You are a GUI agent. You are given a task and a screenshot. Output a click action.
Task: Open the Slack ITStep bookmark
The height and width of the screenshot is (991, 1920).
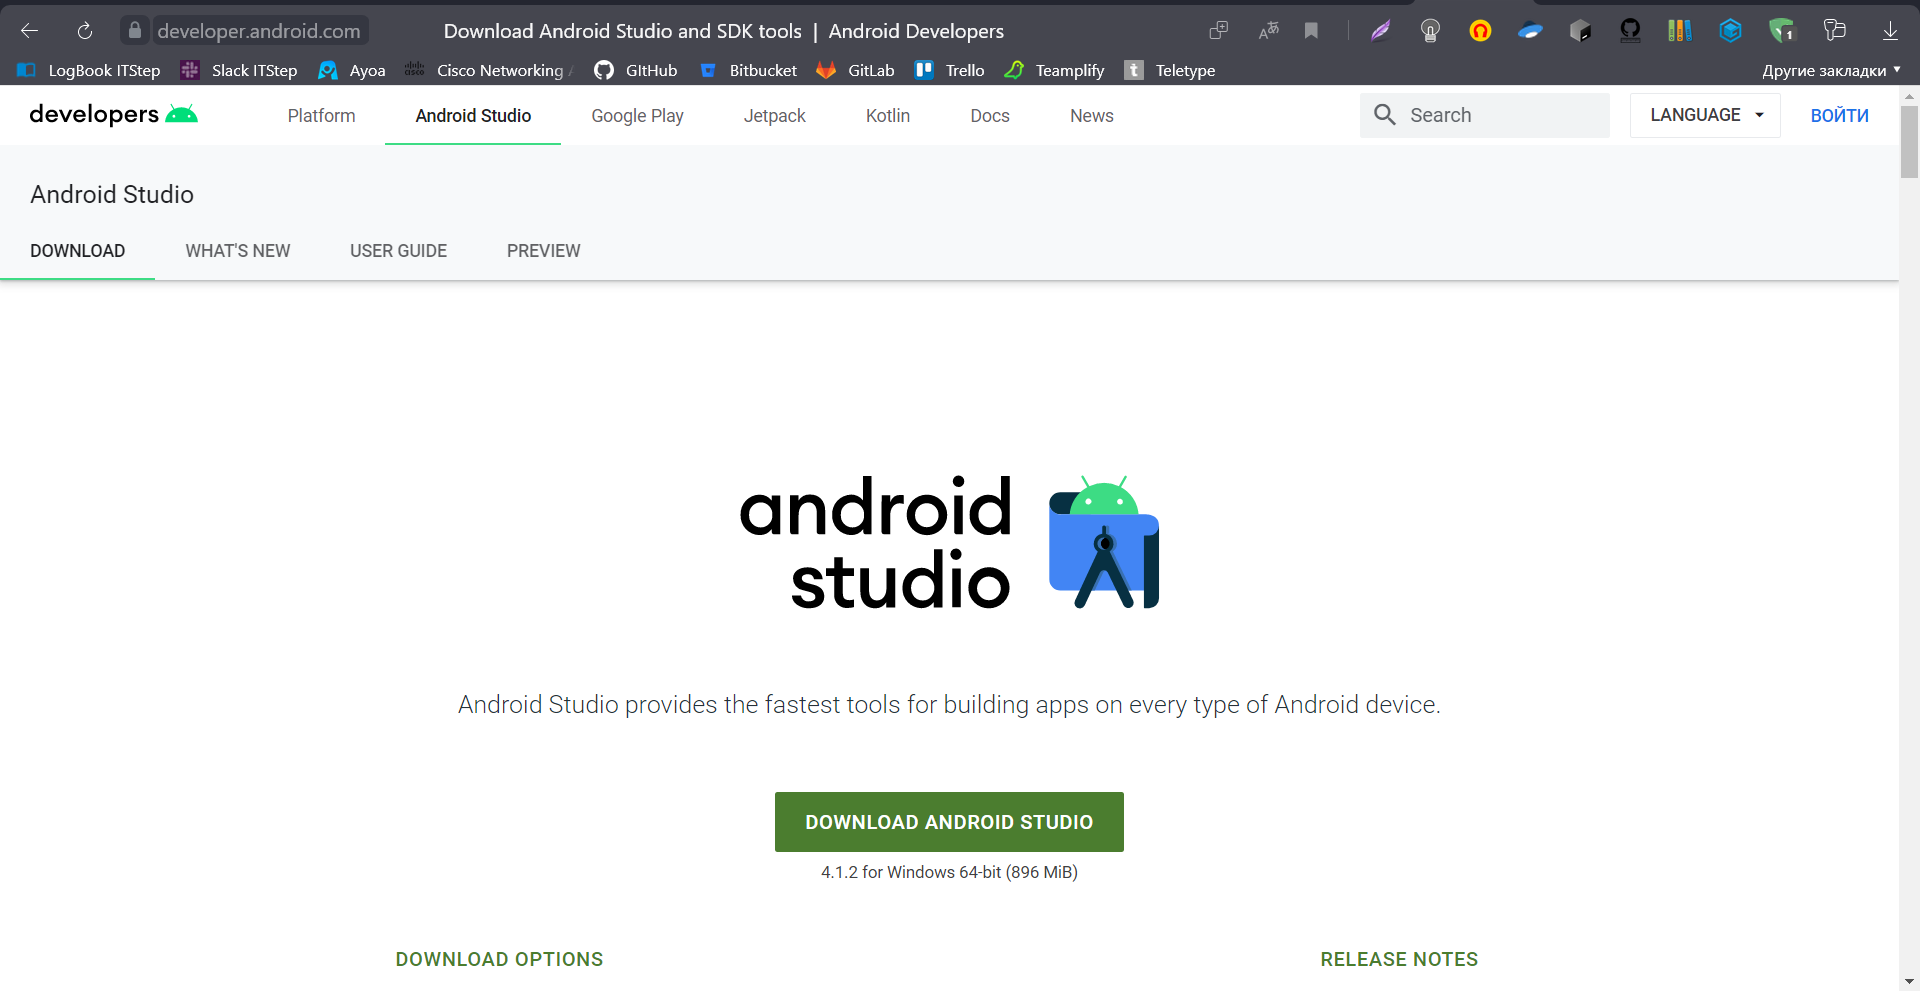(239, 70)
